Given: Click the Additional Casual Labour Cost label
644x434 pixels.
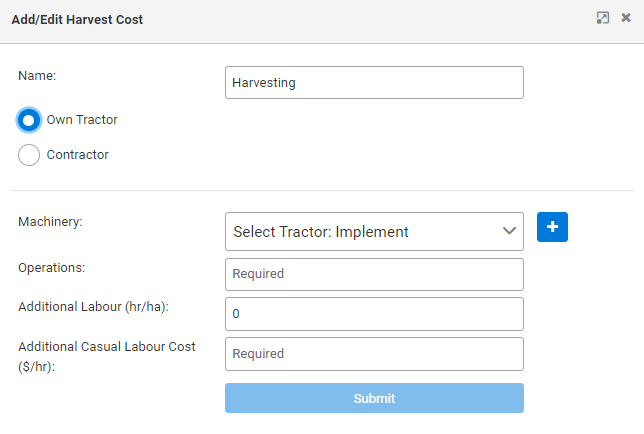Looking at the screenshot, I should (106, 346).
